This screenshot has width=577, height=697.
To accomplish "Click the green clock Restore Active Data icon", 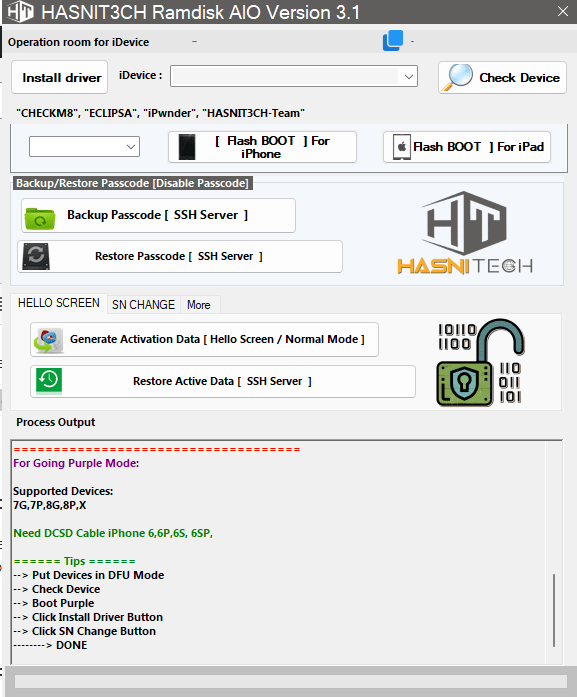I will tap(49, 381).
